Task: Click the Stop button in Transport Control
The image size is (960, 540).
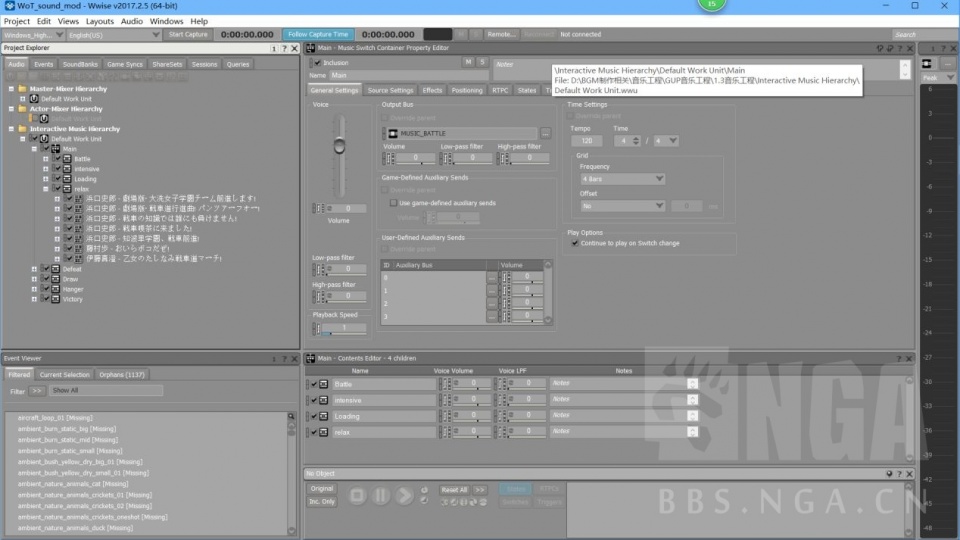Action: coord(357,495)
